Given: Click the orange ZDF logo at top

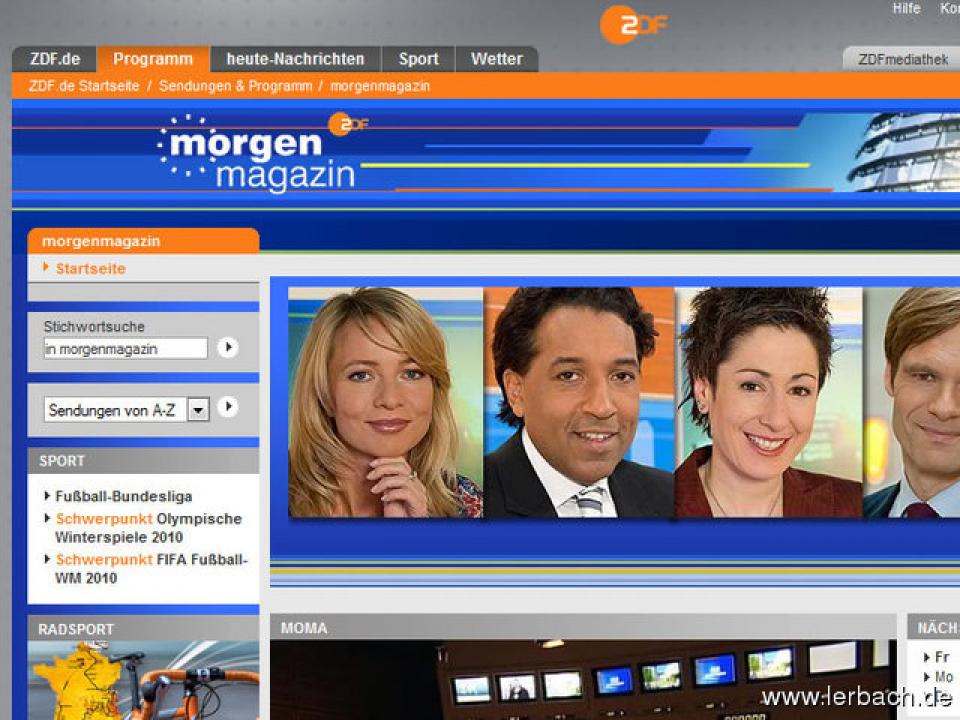Looking at the screenshot, I should click(633, 25).
